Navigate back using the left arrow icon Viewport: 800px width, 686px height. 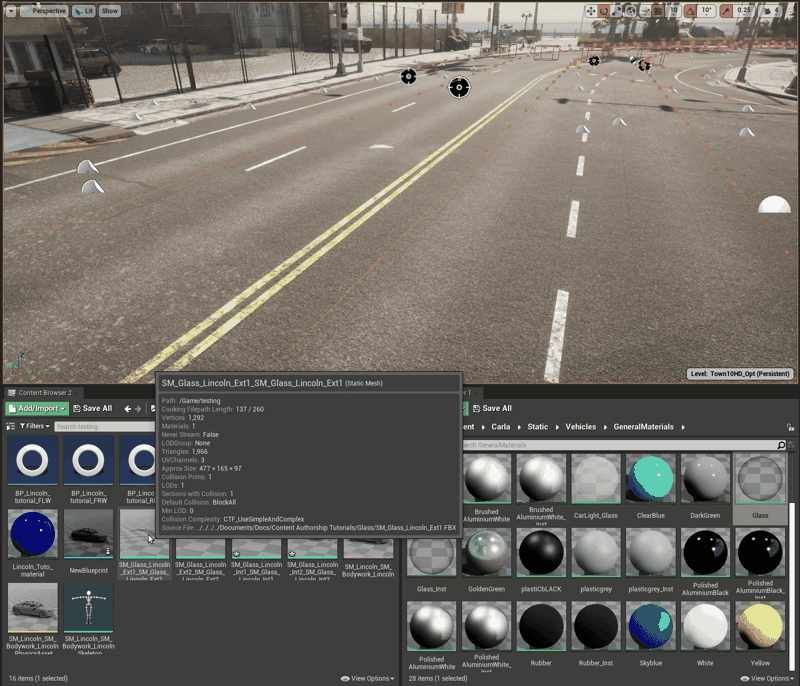click(x=128, y=408)
